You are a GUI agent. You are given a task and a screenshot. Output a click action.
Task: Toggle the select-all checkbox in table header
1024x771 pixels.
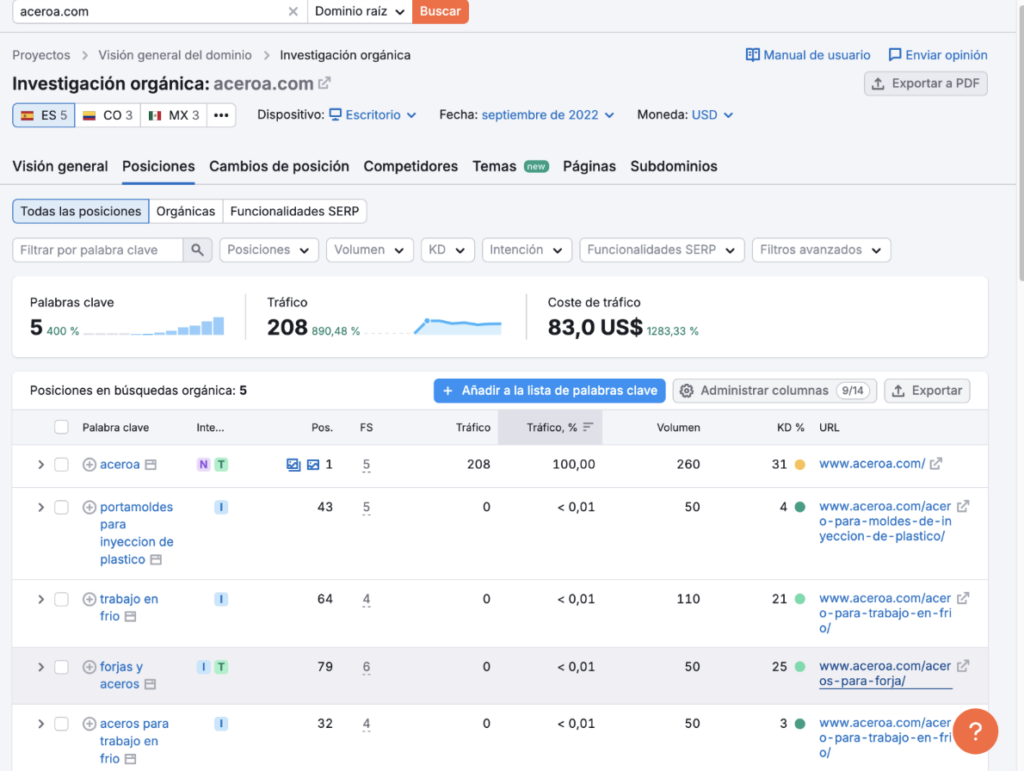62,428
